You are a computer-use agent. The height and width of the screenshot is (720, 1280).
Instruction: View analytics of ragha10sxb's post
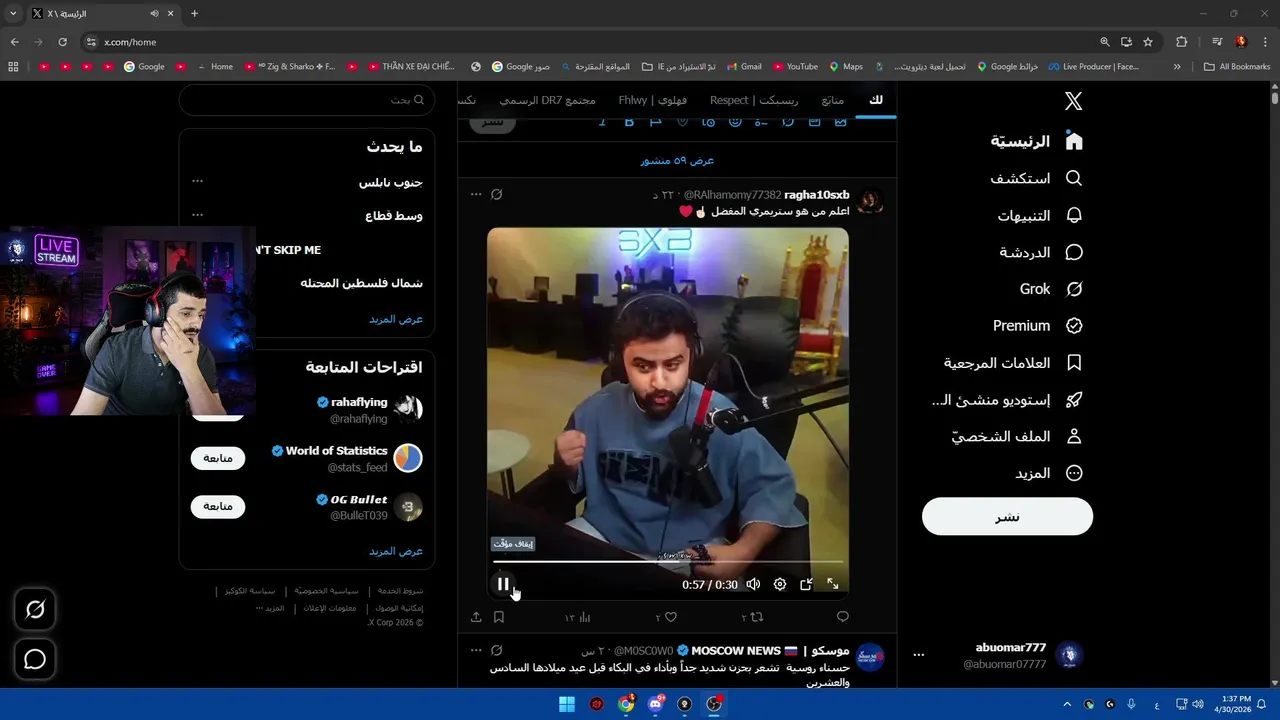[x=584, y=617]
